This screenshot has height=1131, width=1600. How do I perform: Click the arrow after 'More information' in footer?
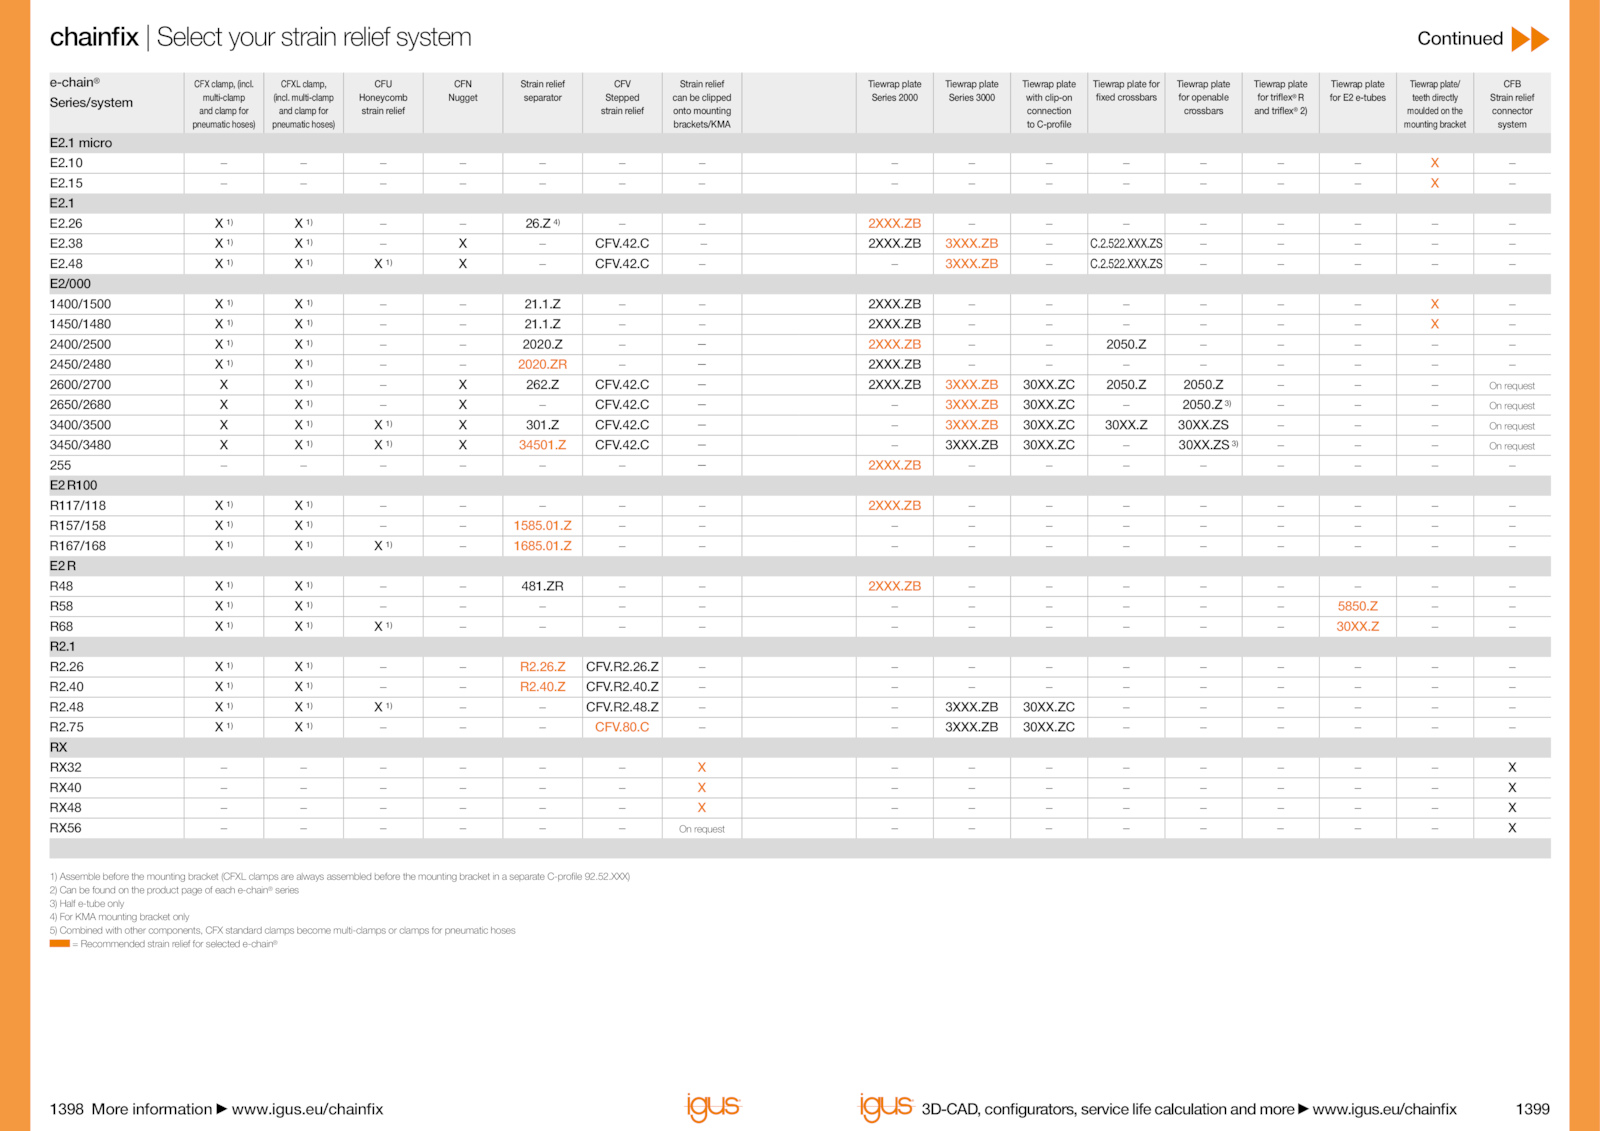(x=222, y=1109)
